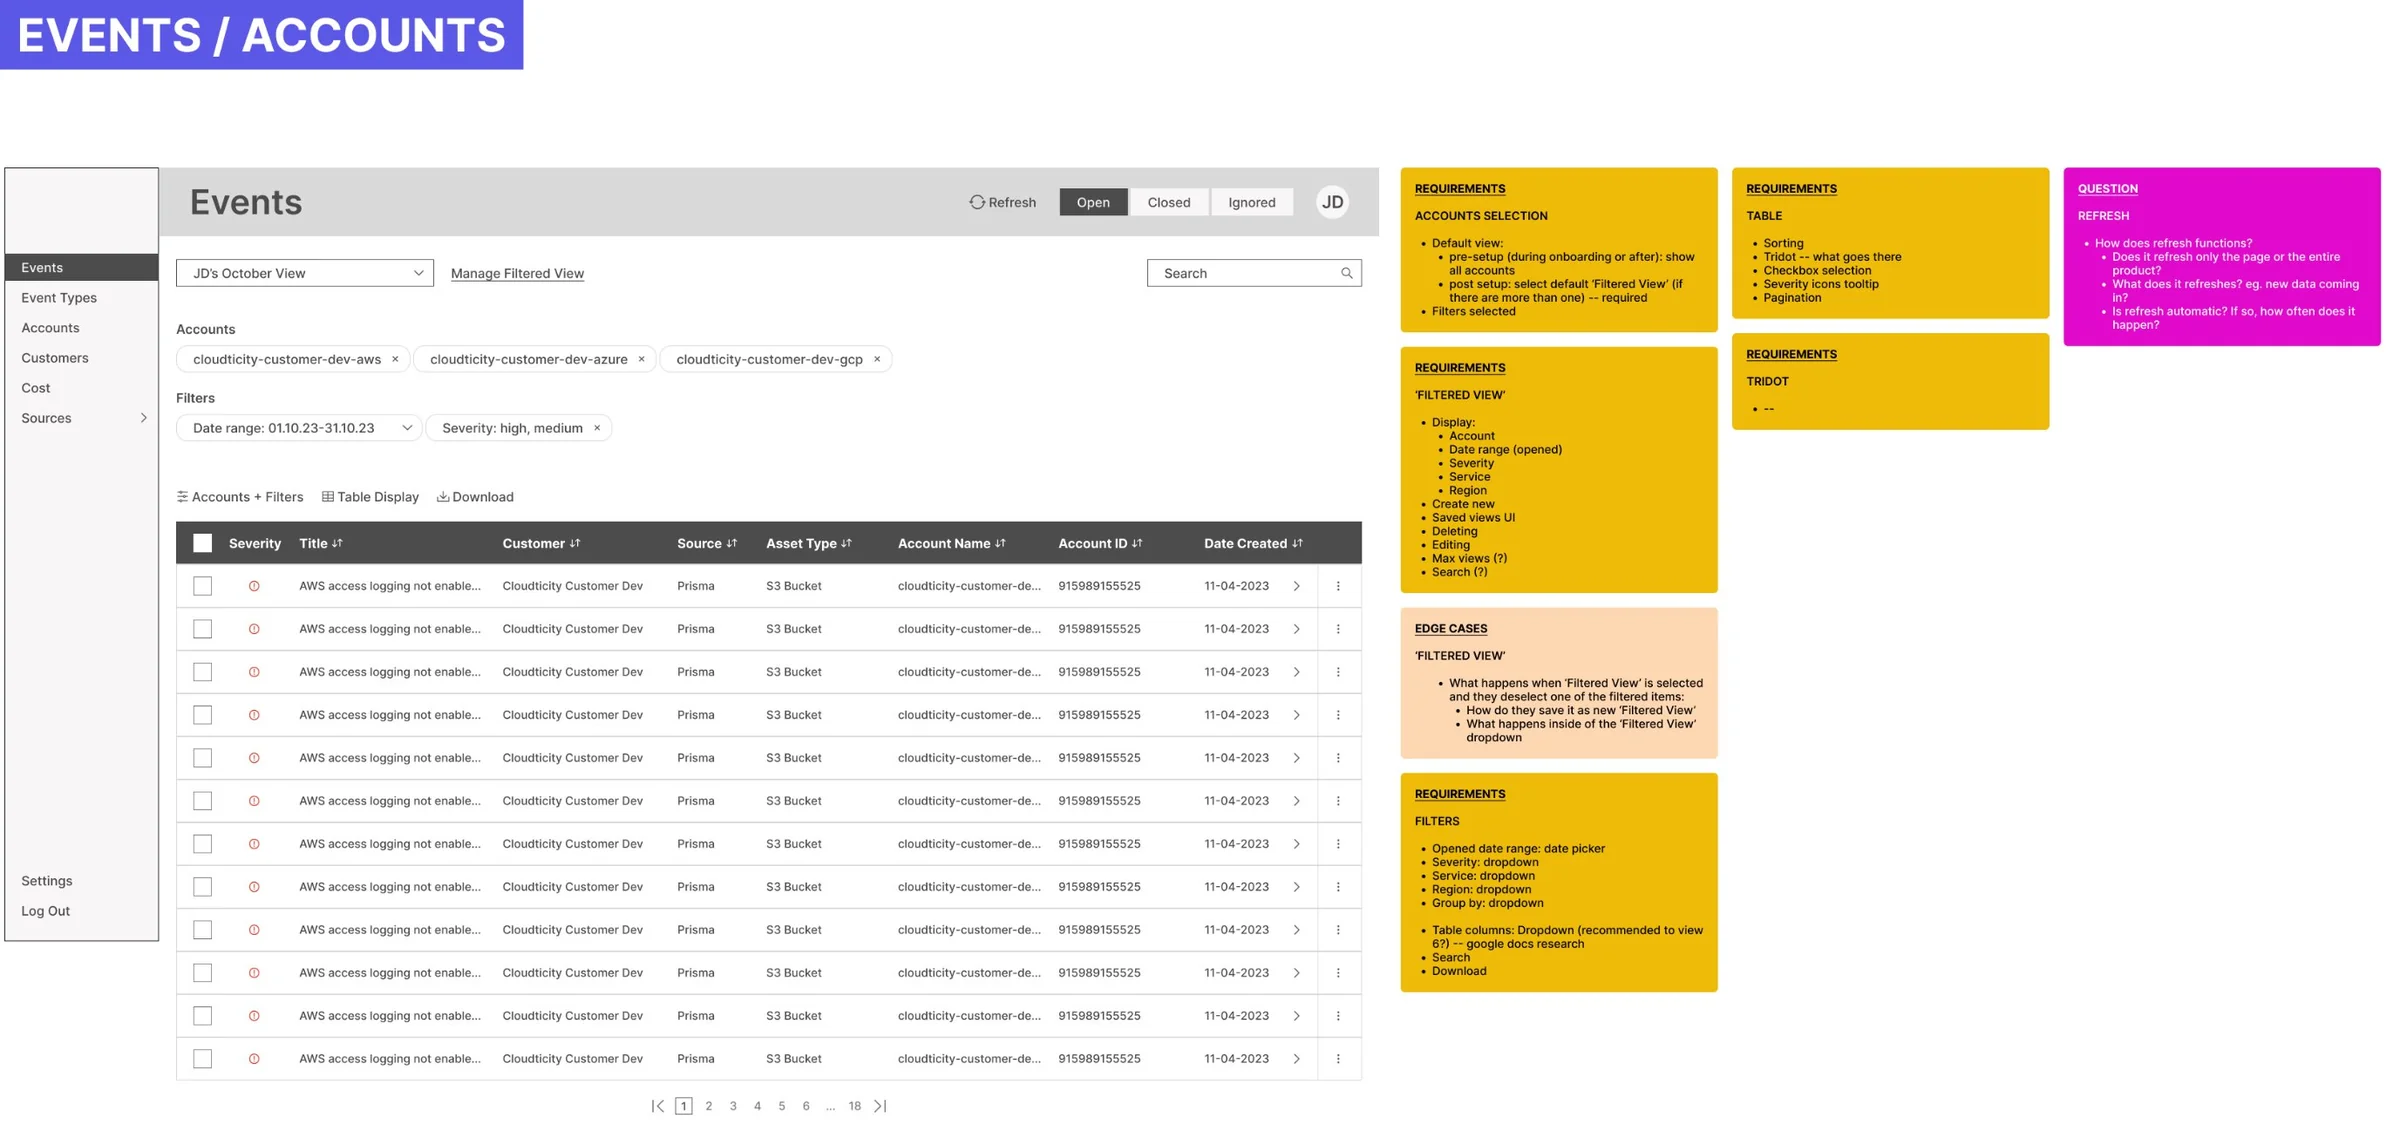Click into the Search input field
This screenshot has height=1125, width=2400.
tap(1254, 273)
